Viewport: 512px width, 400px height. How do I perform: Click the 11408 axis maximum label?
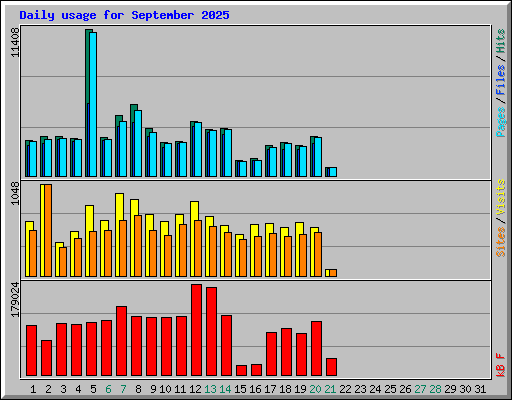pos(15,42)
